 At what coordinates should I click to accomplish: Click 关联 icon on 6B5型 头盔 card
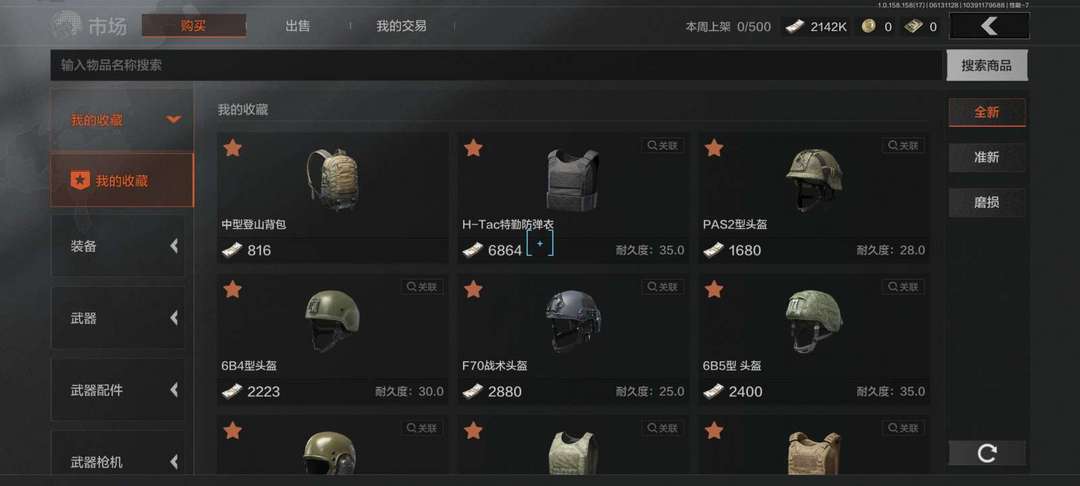pyautogui.click(x=903, y=287)
